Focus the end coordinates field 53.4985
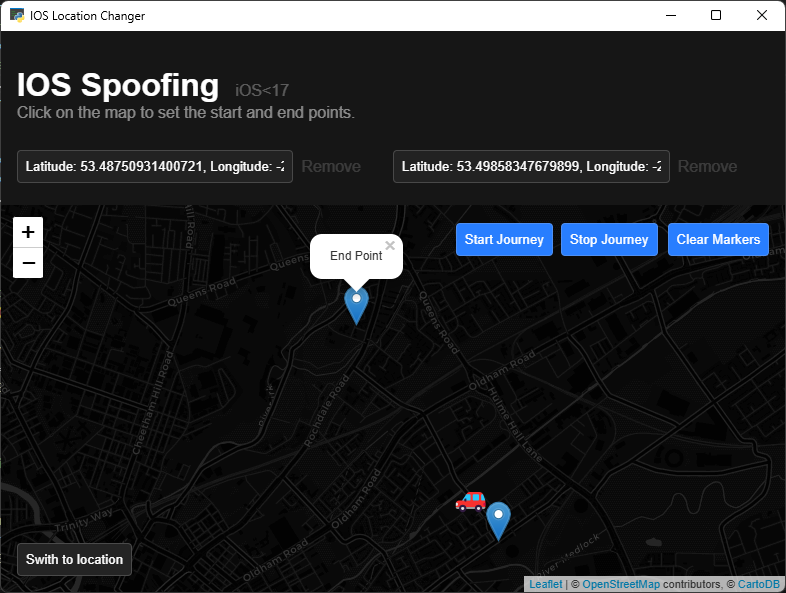The height and width of the screenshot is (593, 786). pyautogui.click(x=531, y=167)
